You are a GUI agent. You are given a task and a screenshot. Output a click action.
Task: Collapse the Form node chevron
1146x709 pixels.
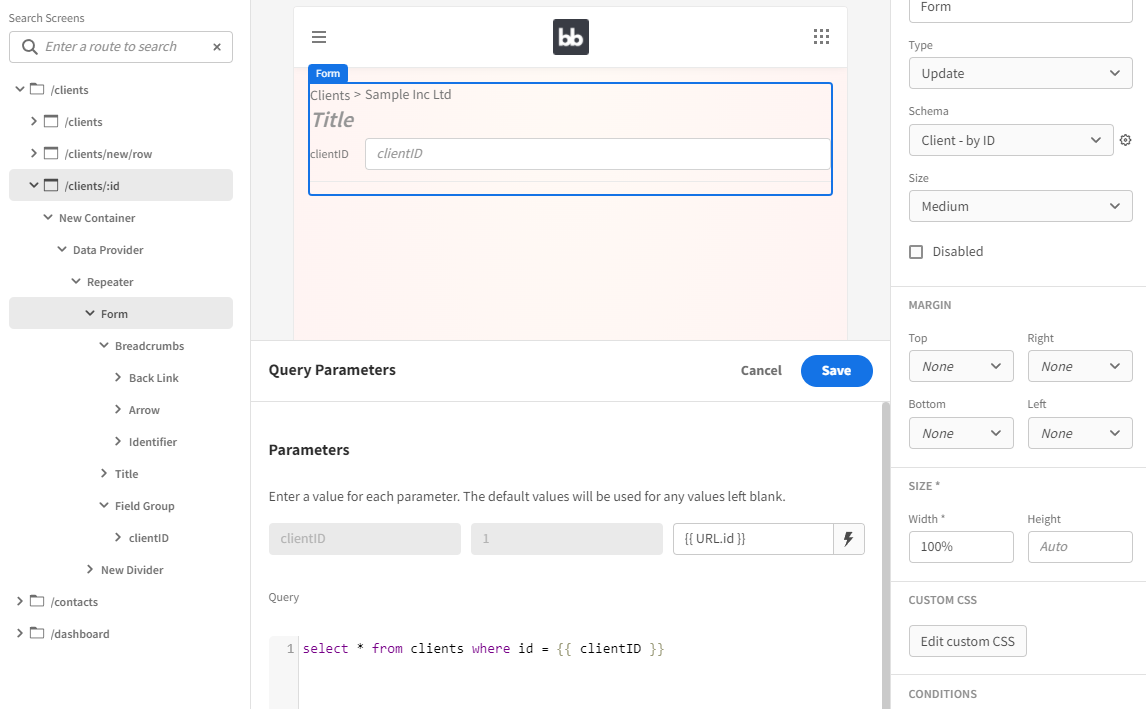point(90,314)
